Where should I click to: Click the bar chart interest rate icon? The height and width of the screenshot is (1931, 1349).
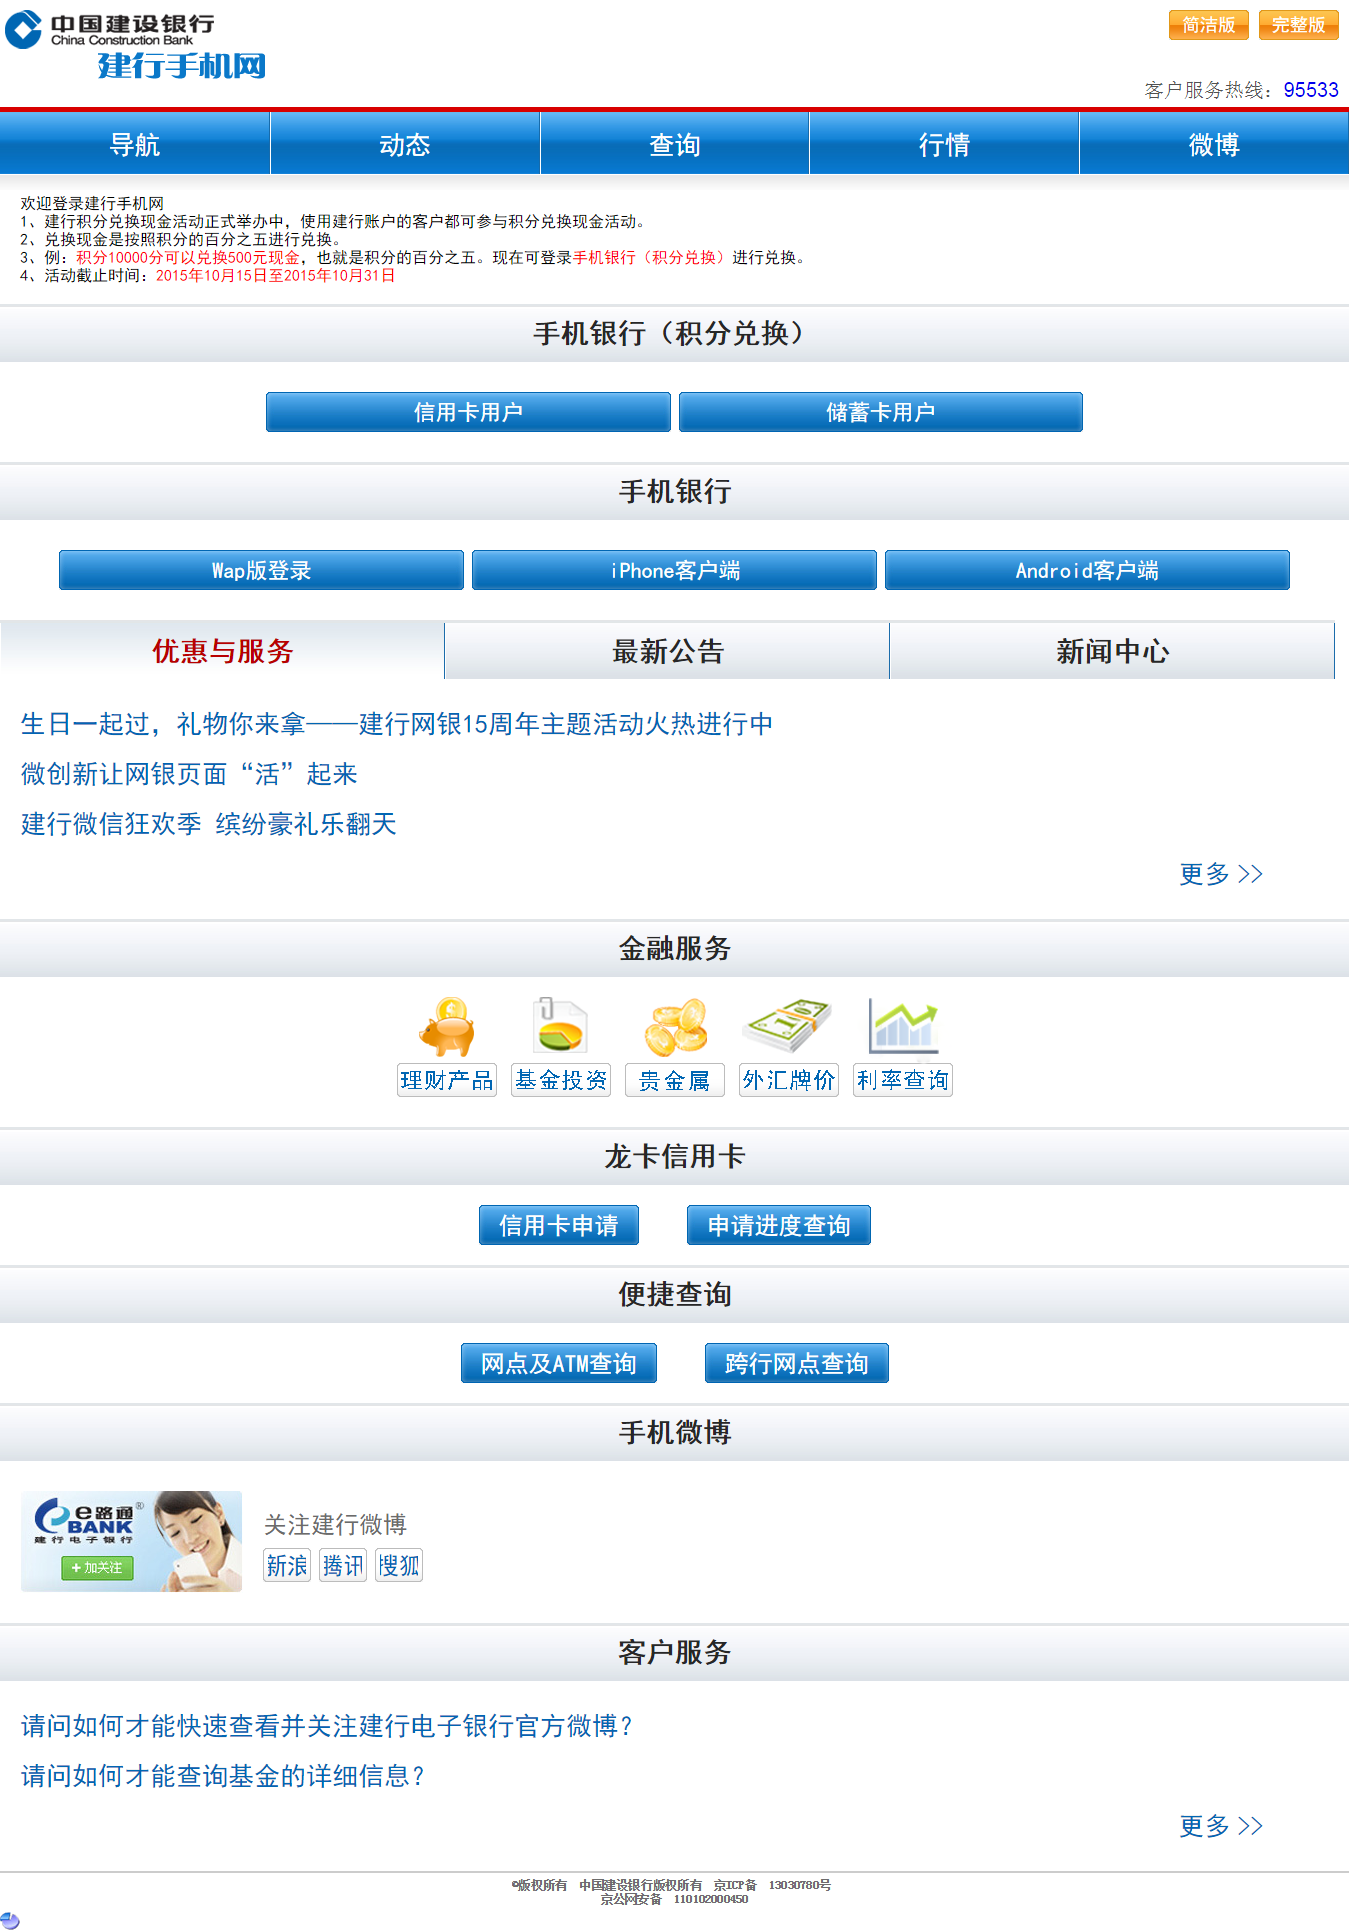click(903, 1026)
